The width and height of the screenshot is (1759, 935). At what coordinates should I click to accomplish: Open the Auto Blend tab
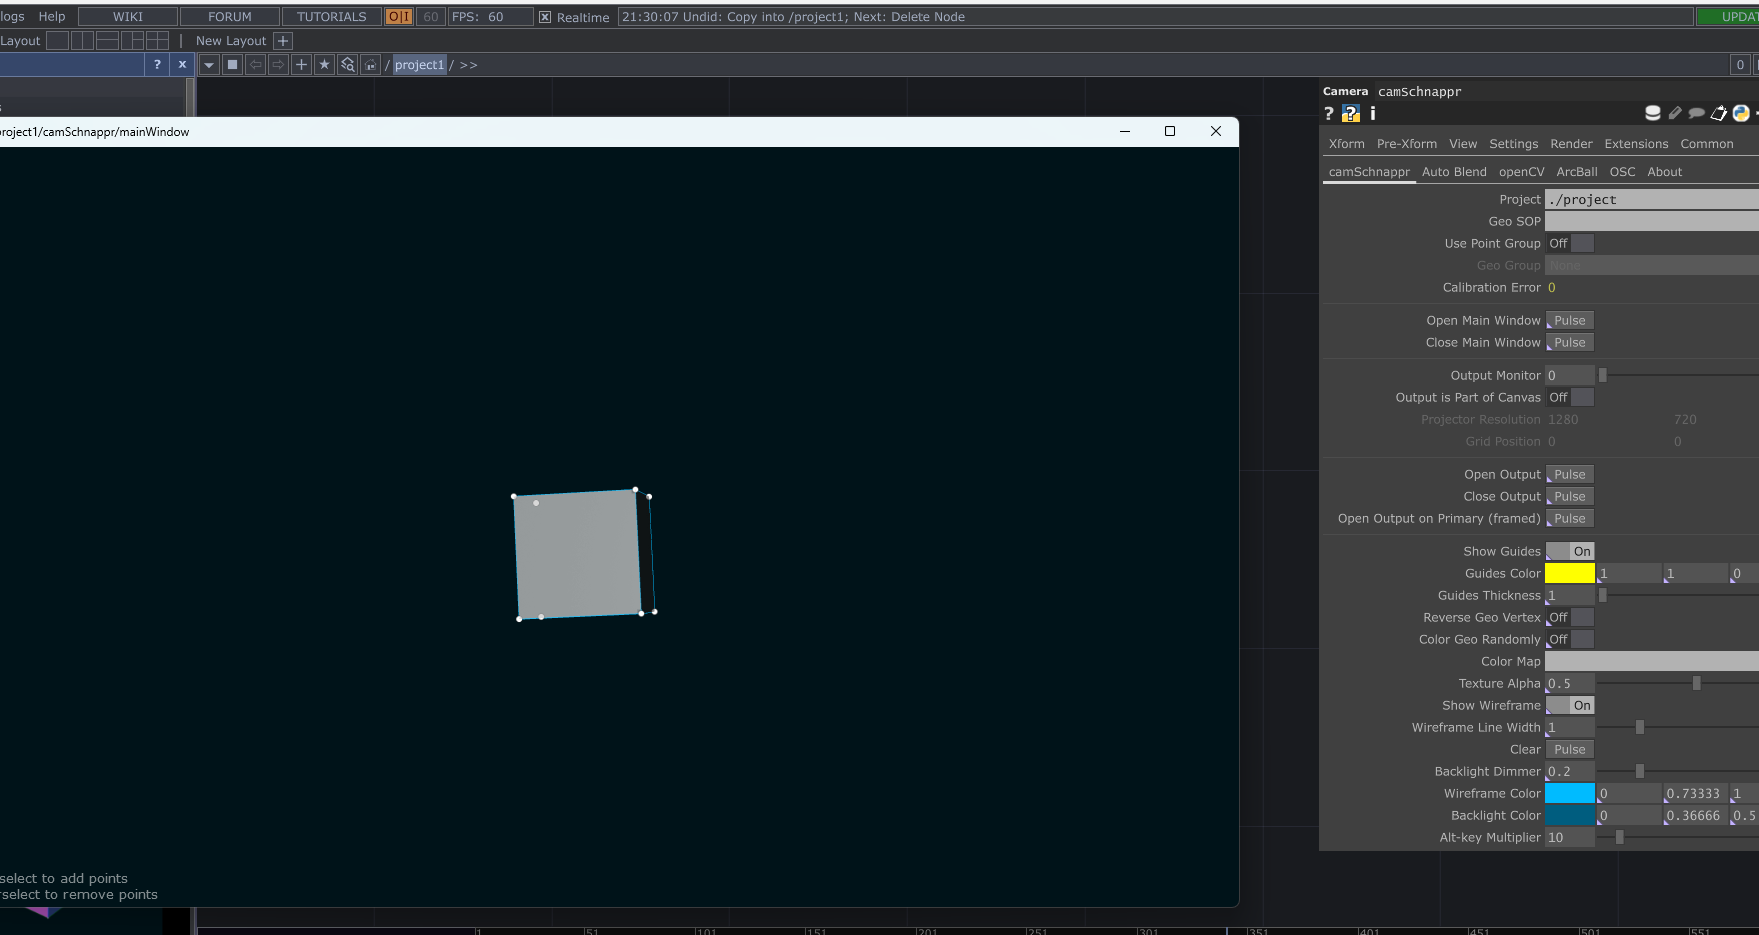point(1454,171)
